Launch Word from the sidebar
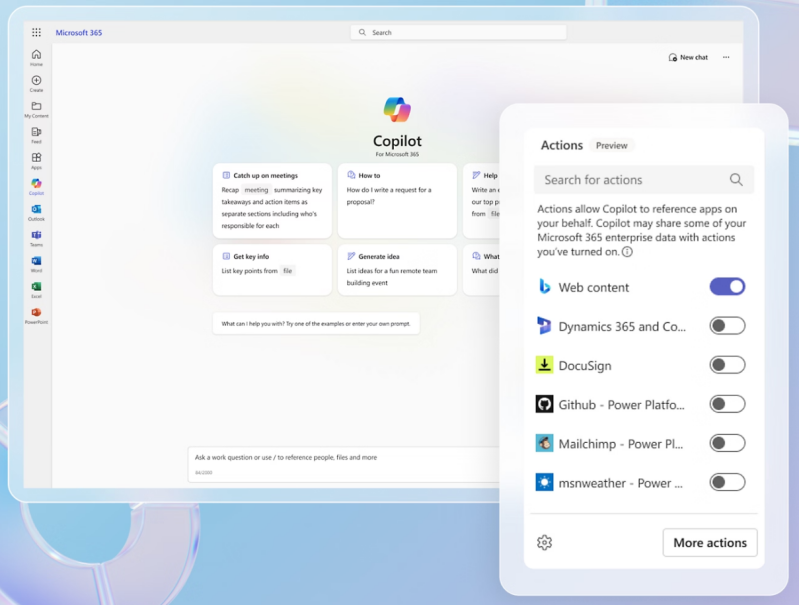The image size is (799, 605). (36, 264)
